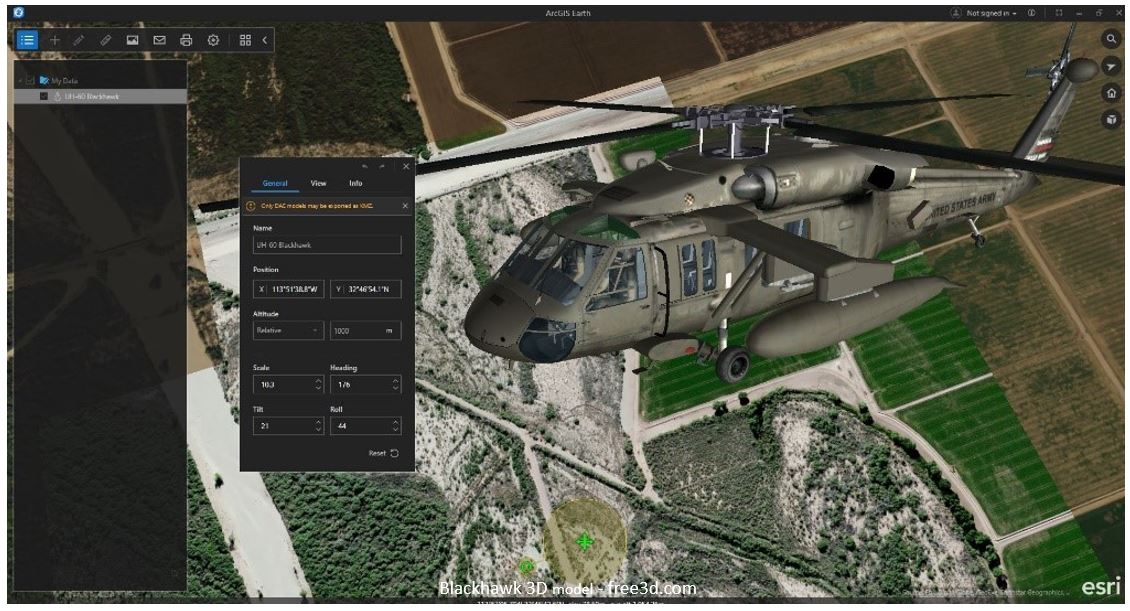Toggle UH-60 Blackhawk layer checkbox
1130x611 pixels.
[x=44, y=96]
